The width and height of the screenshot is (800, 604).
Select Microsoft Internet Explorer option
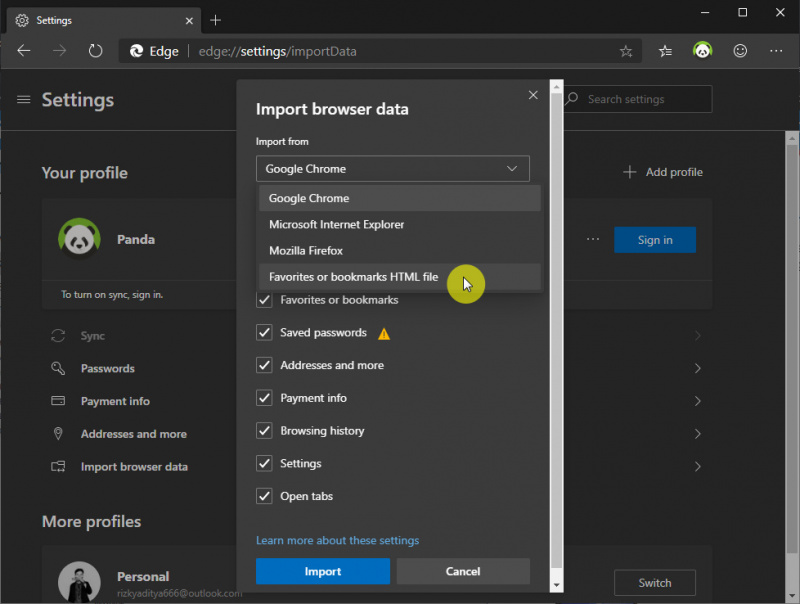click(x=399, y=224)
